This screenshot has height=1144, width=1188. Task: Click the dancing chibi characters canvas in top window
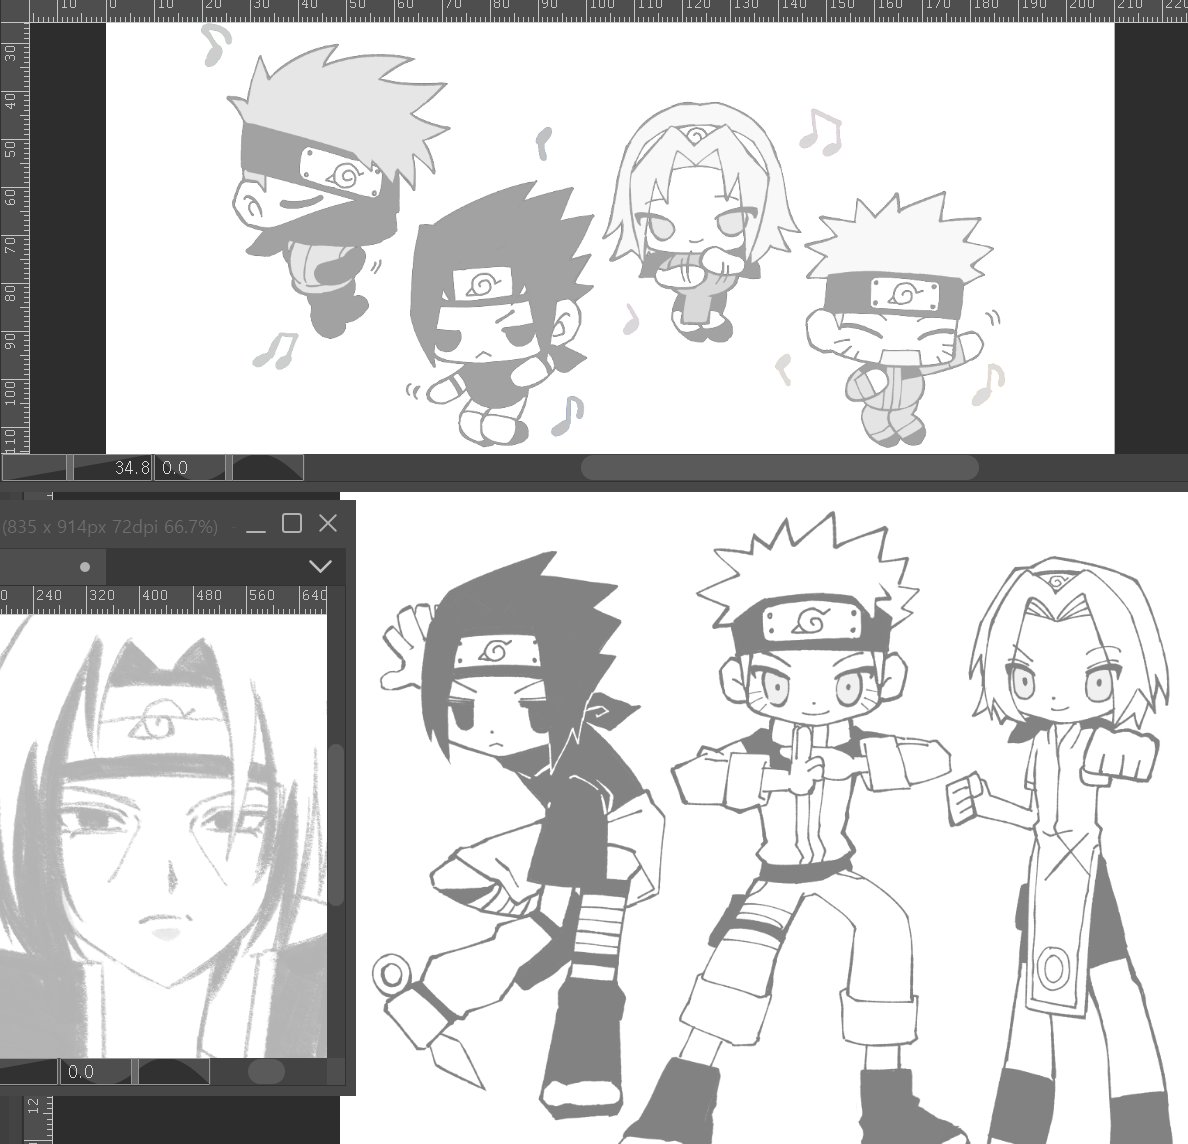[x=610, y=238]
